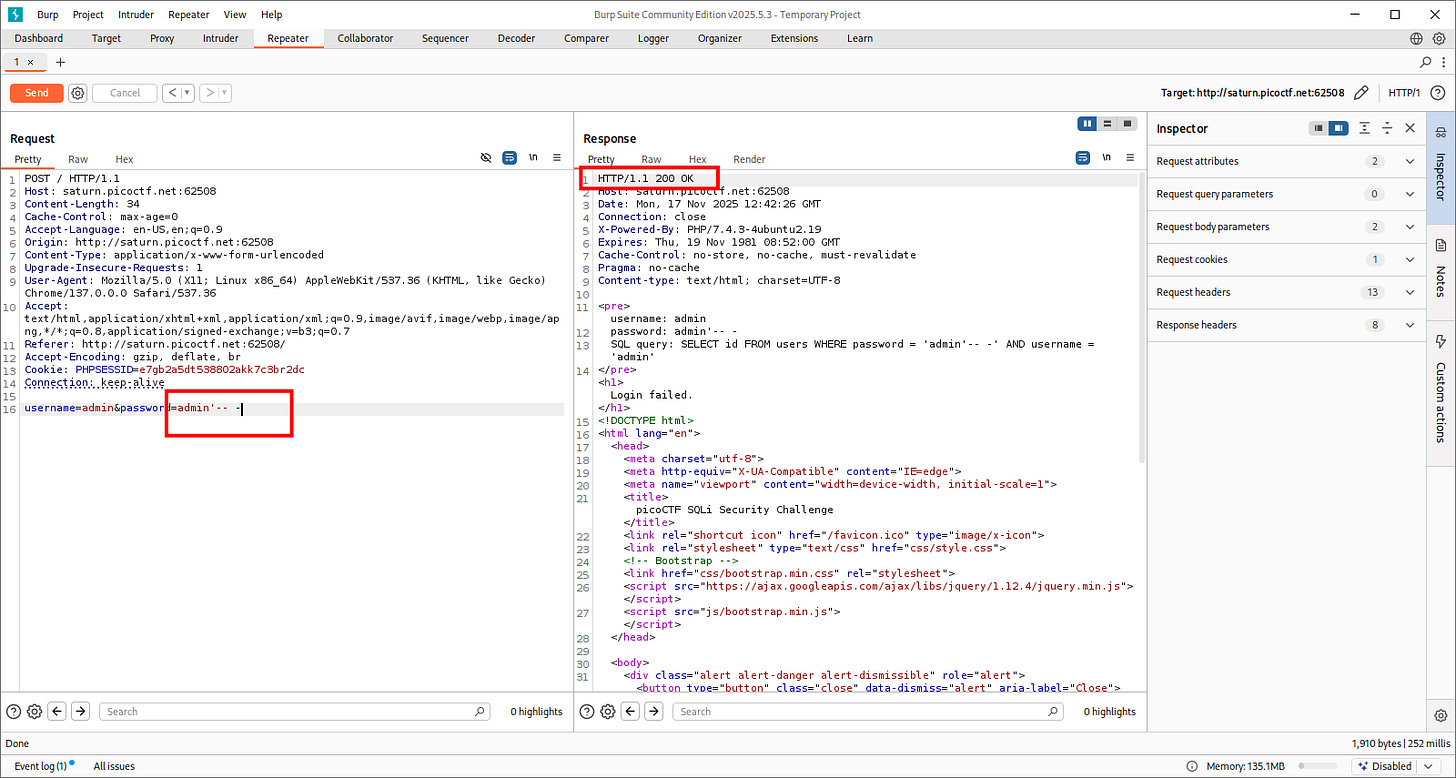Toggle hide non-printable eye icon in Request
The width and height of the screenshot is (1456, 778).
click(486, 158)
